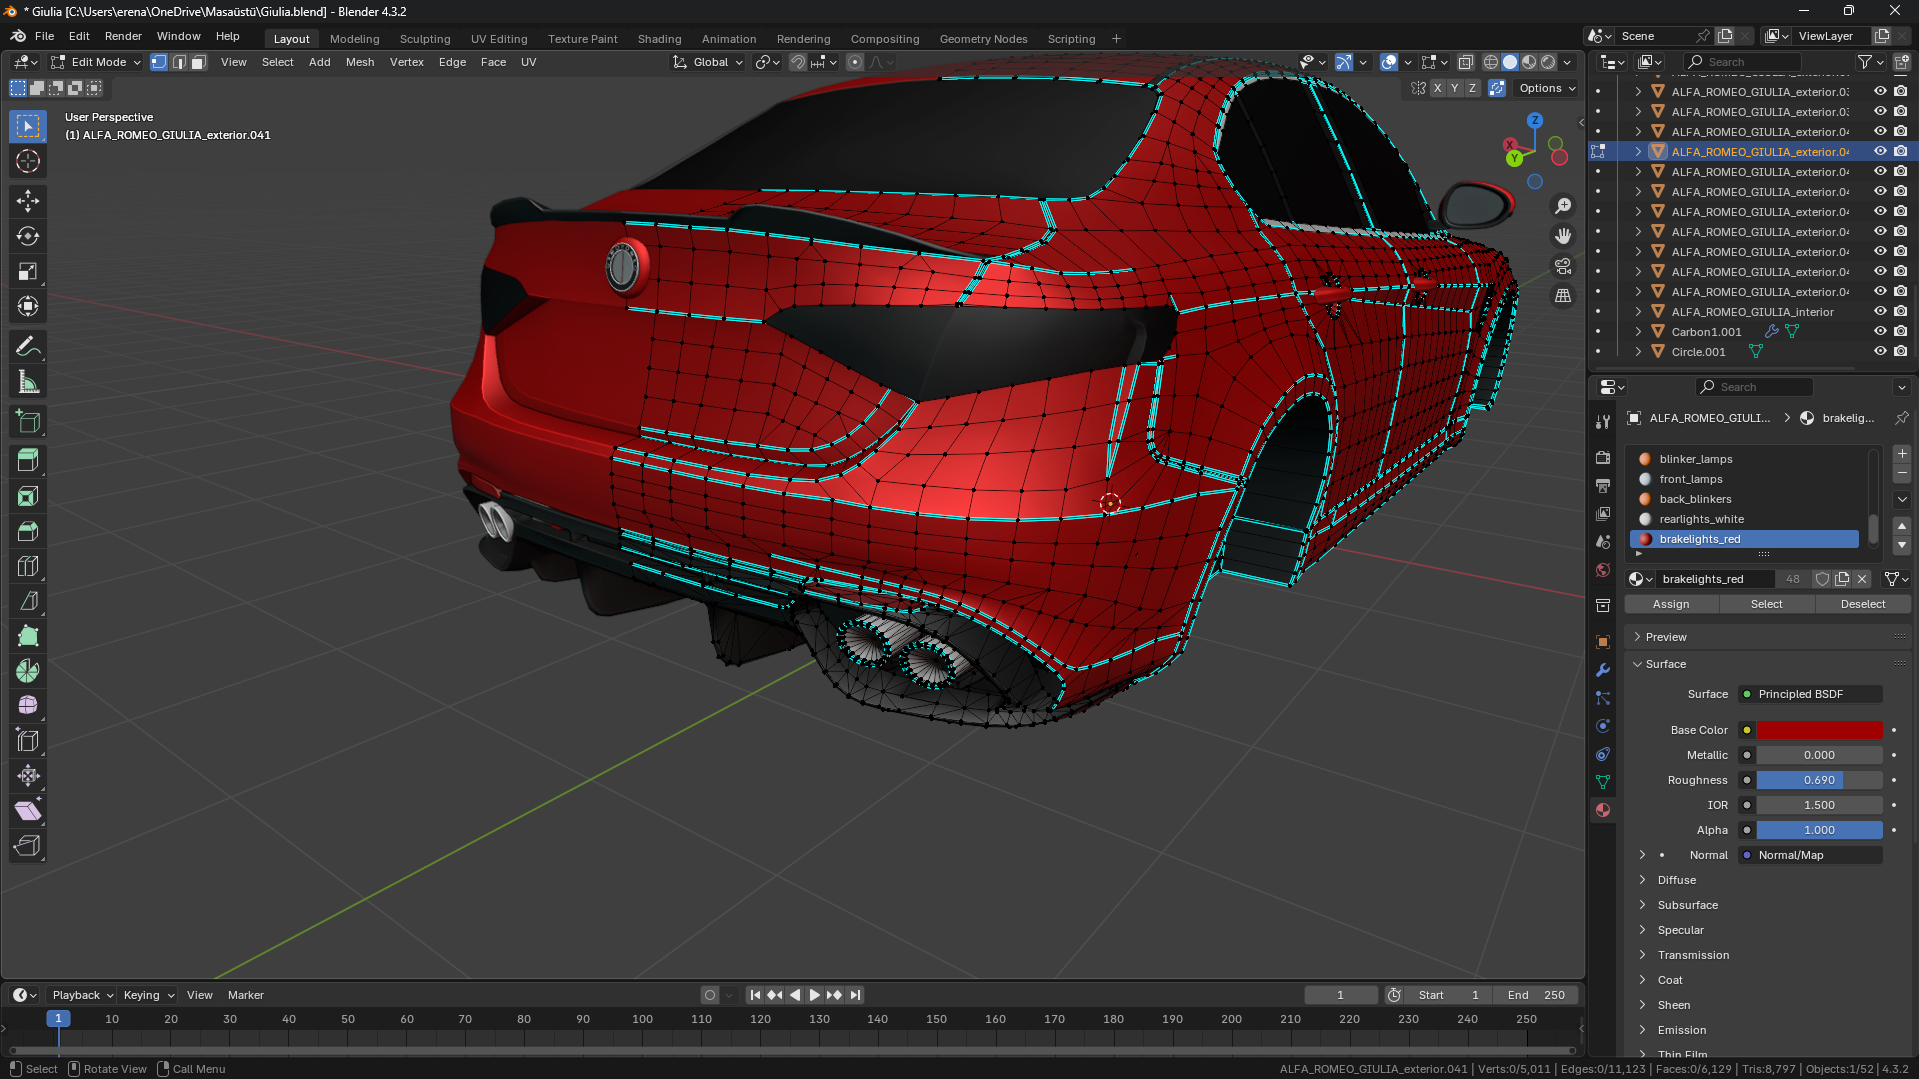Select the Loop Cut tool
Image resolution: width=1919 pixels, height=1079 pixels.
coord(28,566)
